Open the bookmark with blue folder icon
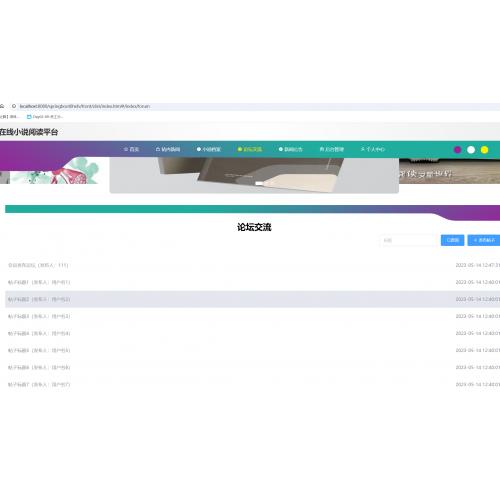 tap(45, 117)
